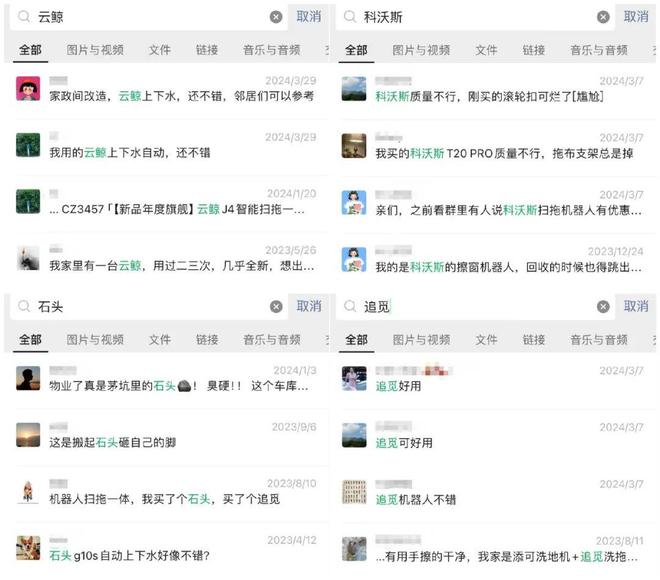
Task: Open corgi avatar beside 石头 g10s message
Action: click(x=28, y=548)
